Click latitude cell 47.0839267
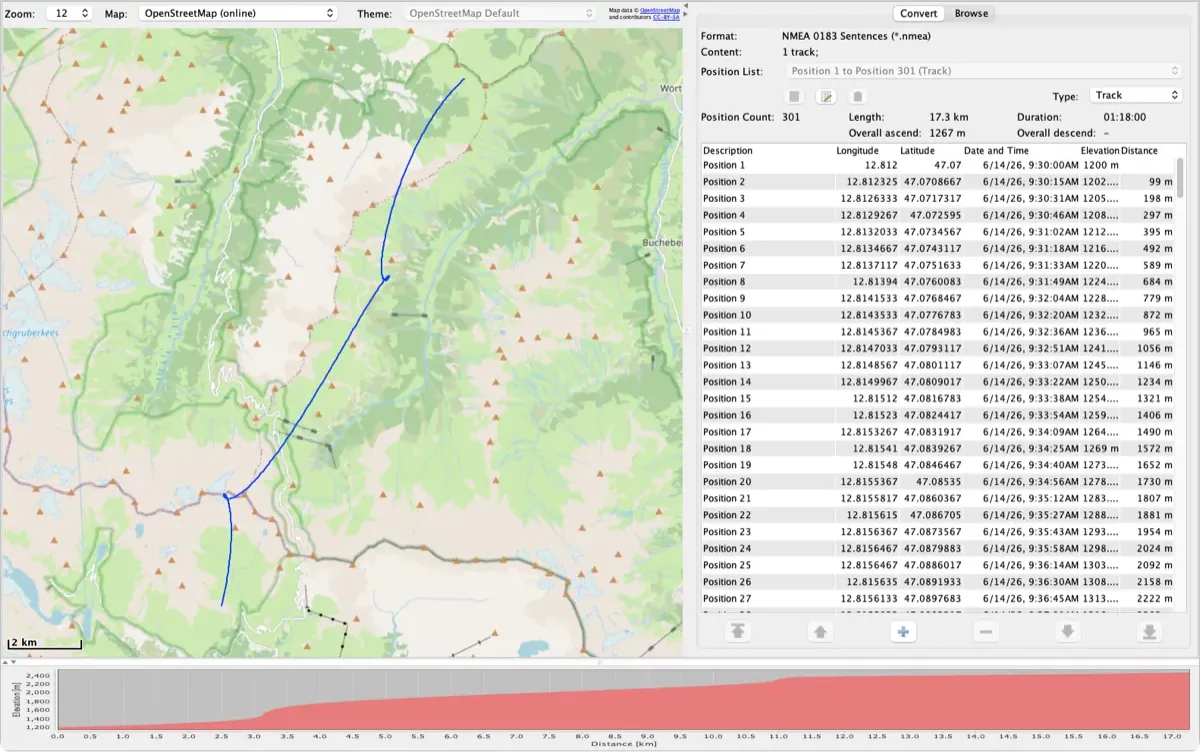 point(932,449)
